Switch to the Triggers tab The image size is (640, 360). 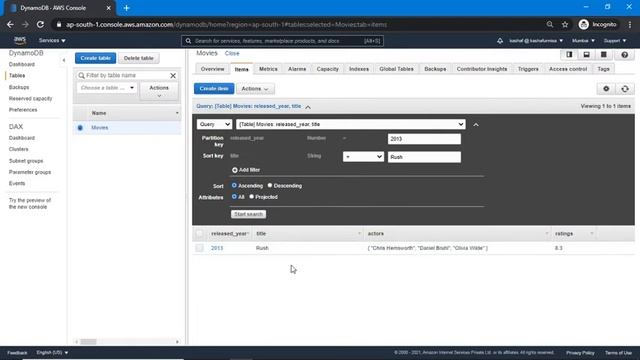pos(528,69)
